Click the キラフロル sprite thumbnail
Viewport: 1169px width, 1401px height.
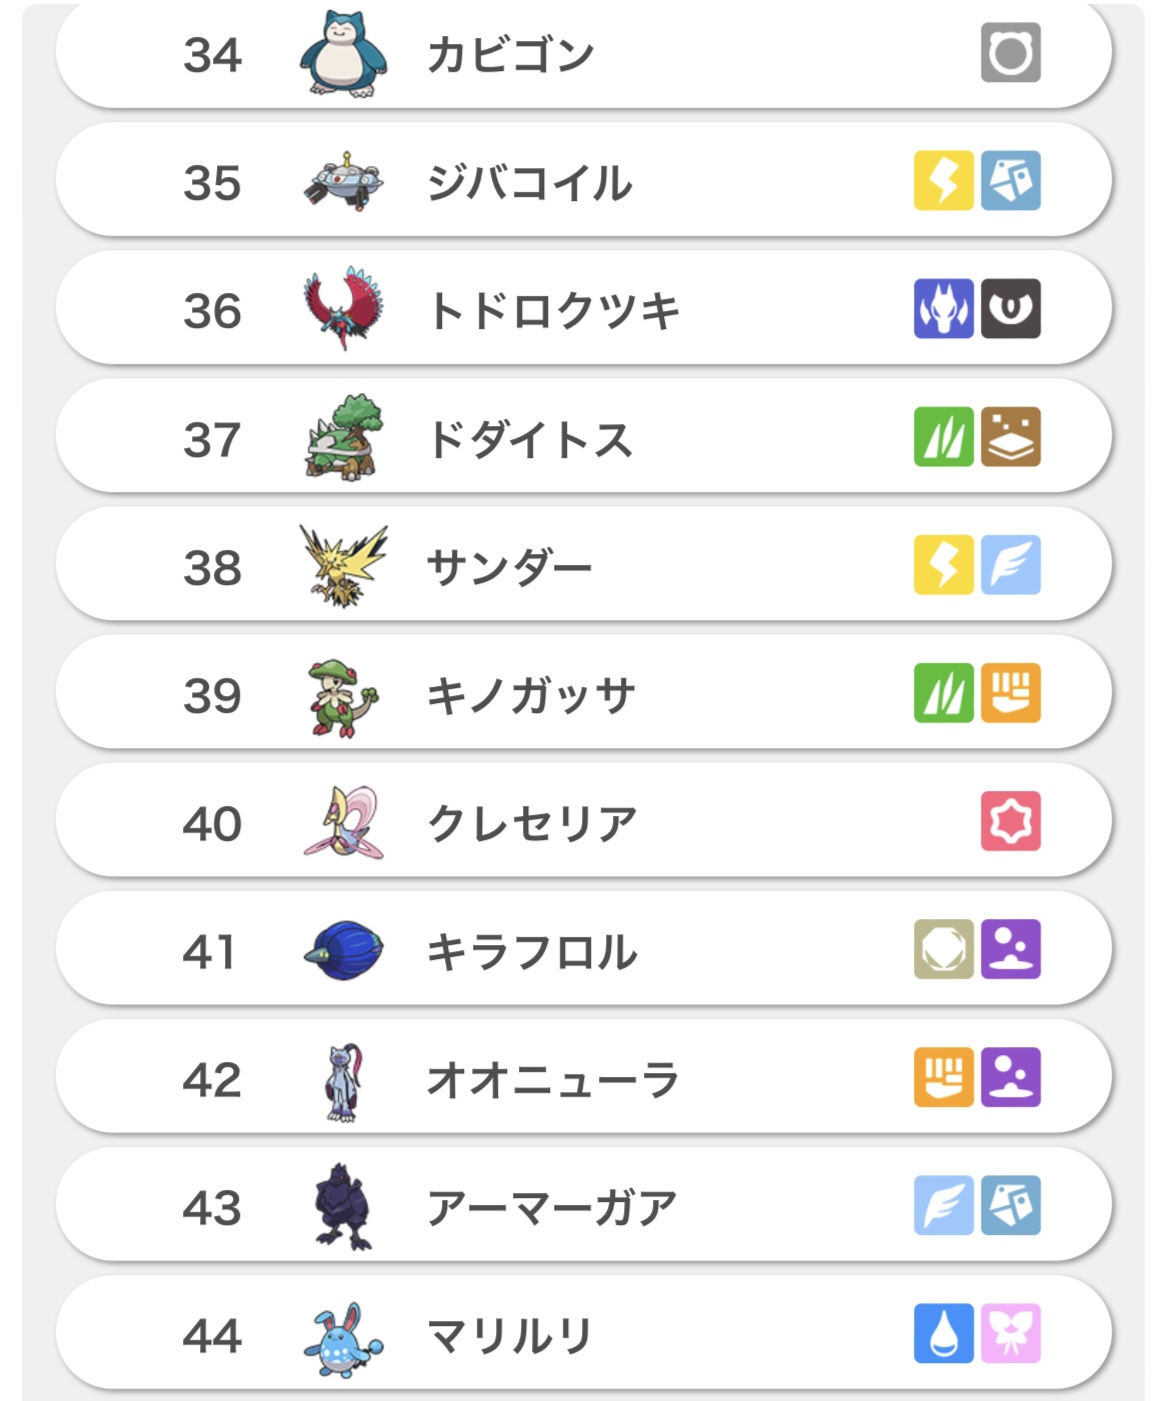pos(343,951)
